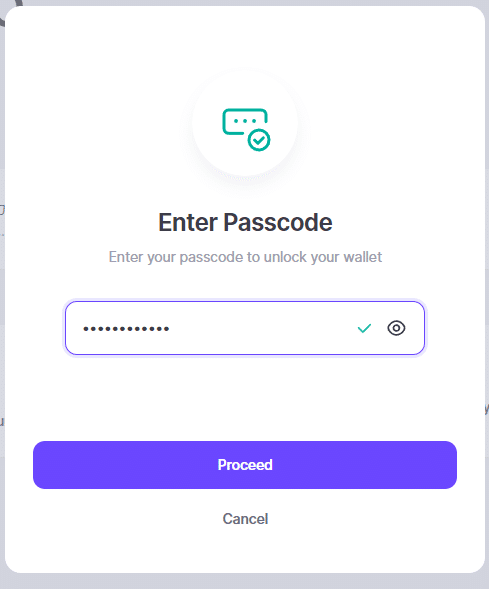
Task: Click the empty space between field and Proceed
Action: click(x=245, y=398)
